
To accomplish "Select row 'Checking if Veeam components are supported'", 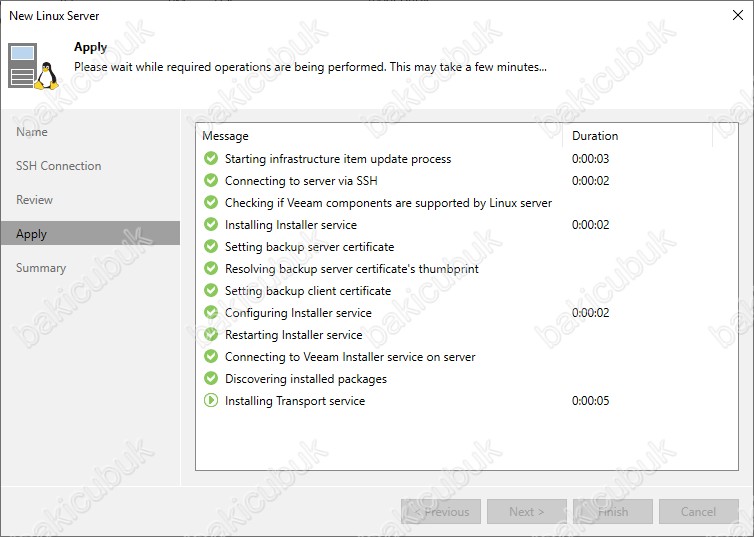I will [x=466, y=203].
